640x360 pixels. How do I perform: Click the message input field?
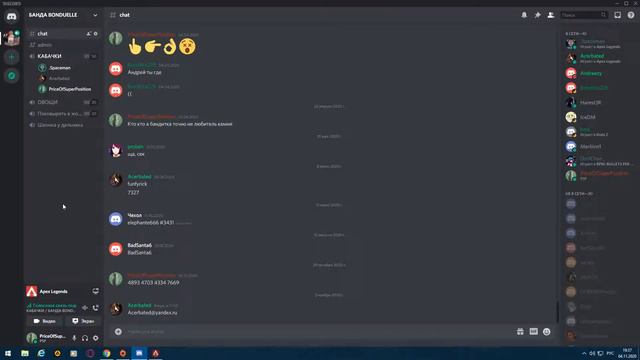pos(318,332)
